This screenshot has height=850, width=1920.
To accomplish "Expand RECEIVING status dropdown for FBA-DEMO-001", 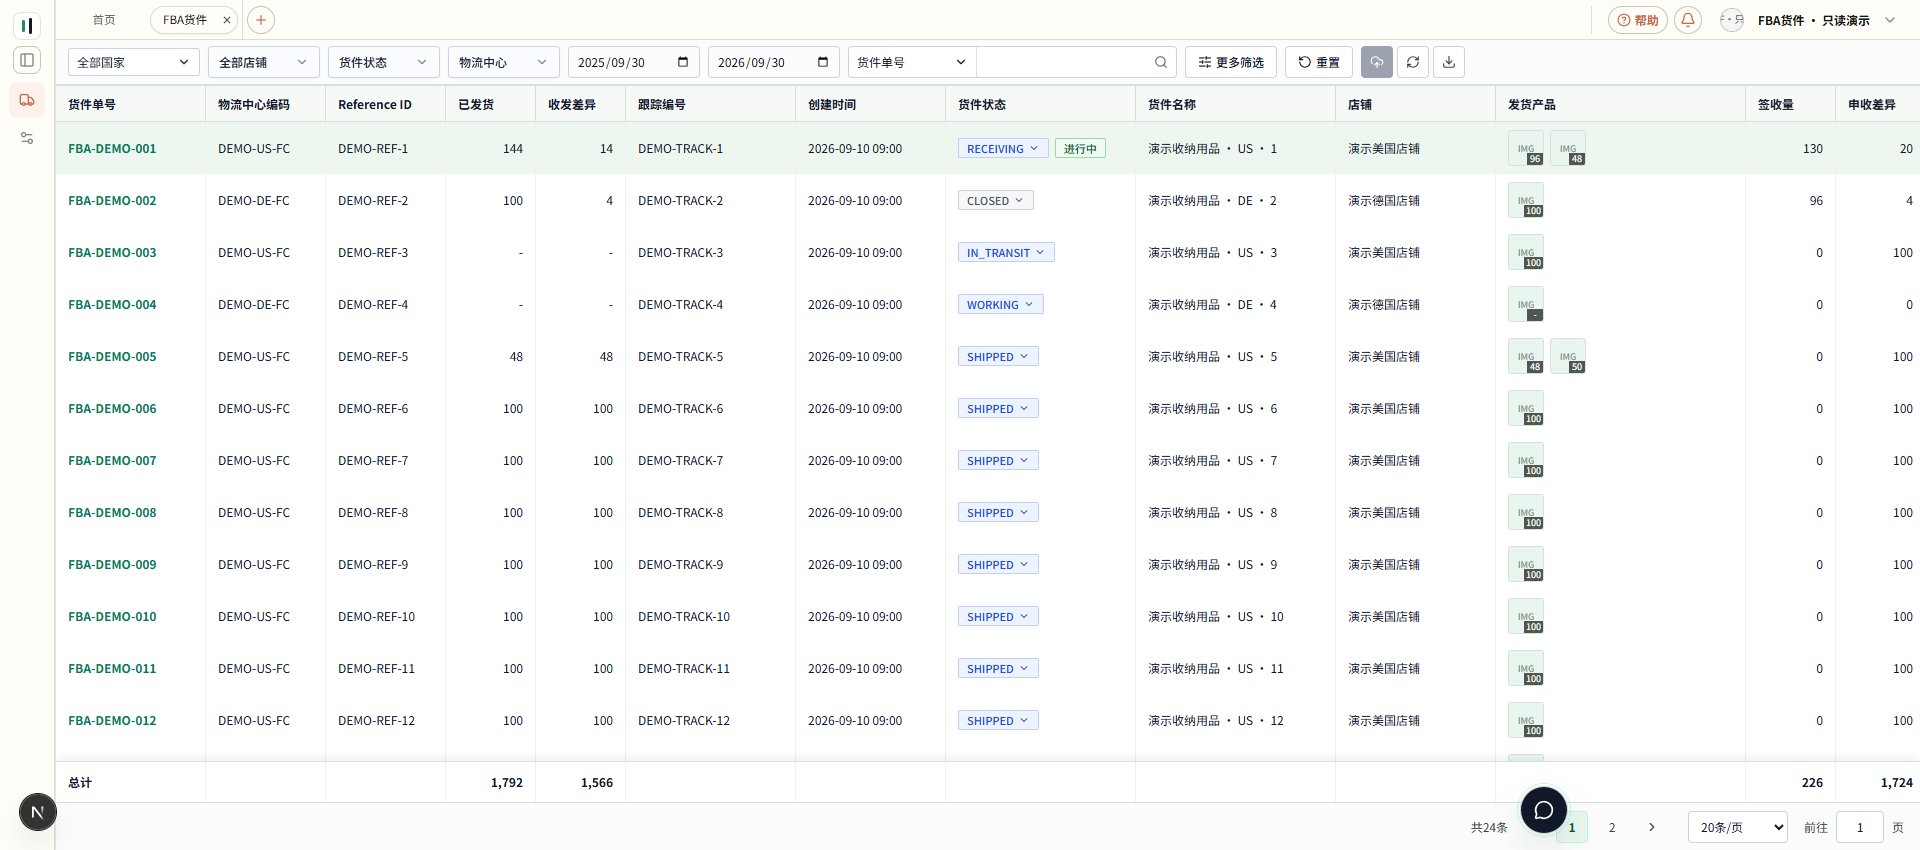I will pyautogui.click(x=1003, y=148).
